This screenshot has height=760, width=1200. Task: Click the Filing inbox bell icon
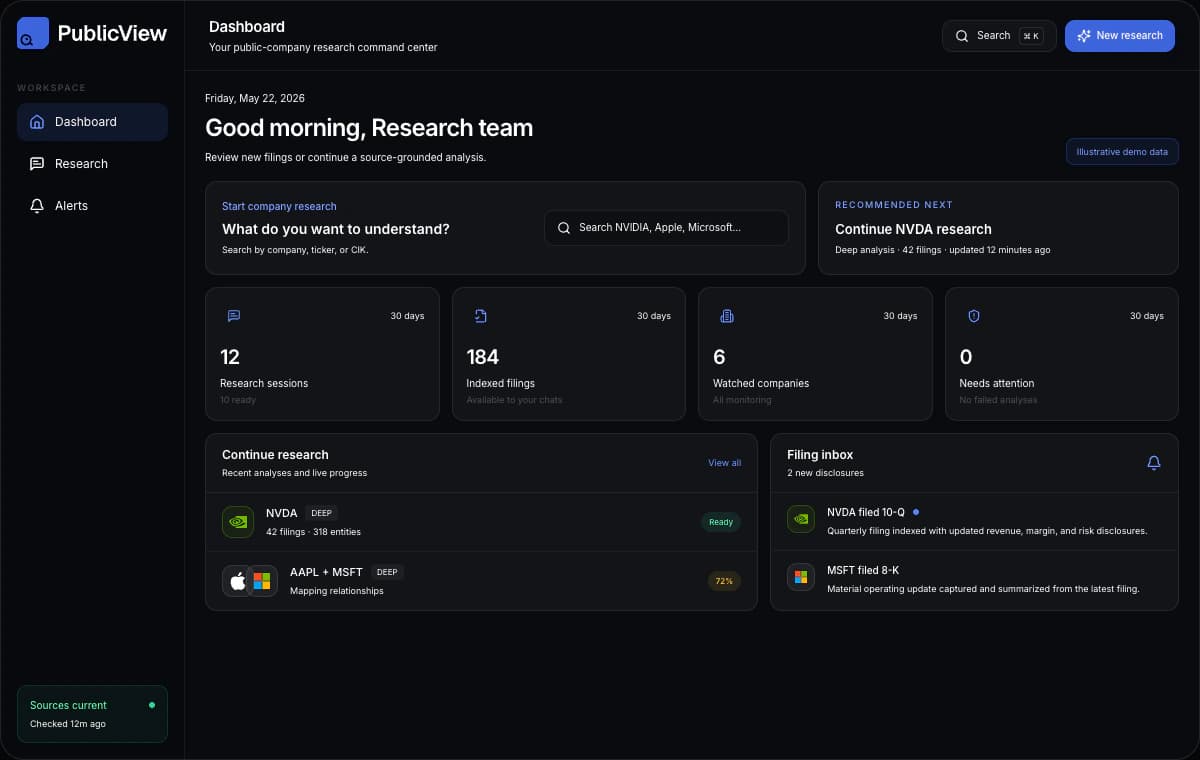(1154, 463)
